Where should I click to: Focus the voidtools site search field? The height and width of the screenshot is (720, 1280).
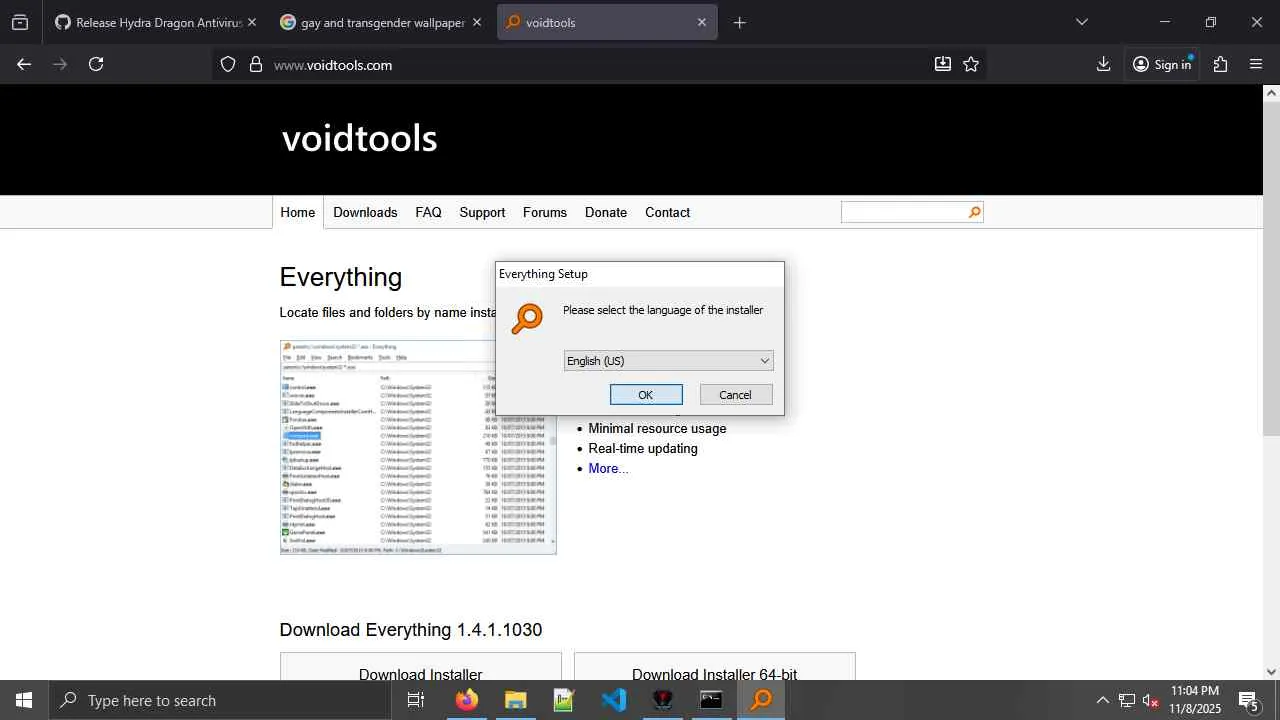(x=904, y=212)
